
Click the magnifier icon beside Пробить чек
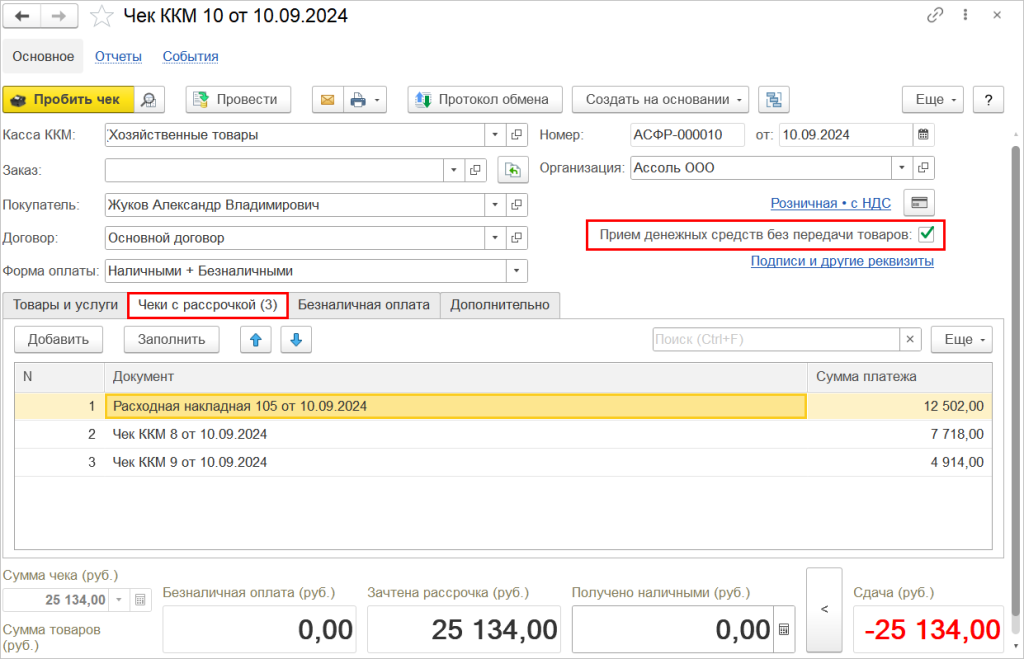point(149,99)
